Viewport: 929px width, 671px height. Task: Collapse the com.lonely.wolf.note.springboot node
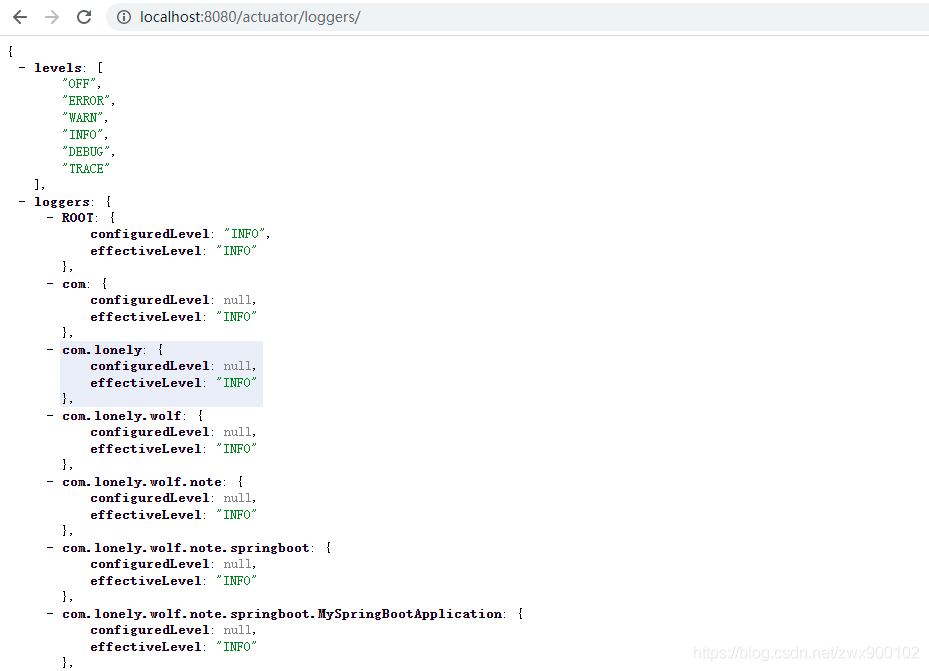tap(50, 548)
